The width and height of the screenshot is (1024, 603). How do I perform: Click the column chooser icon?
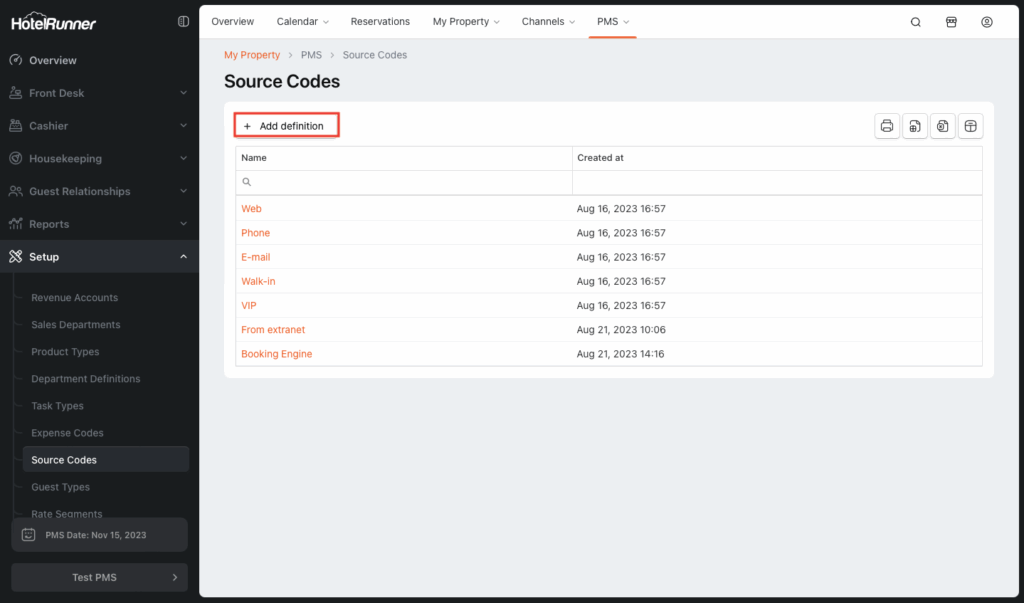970,126
